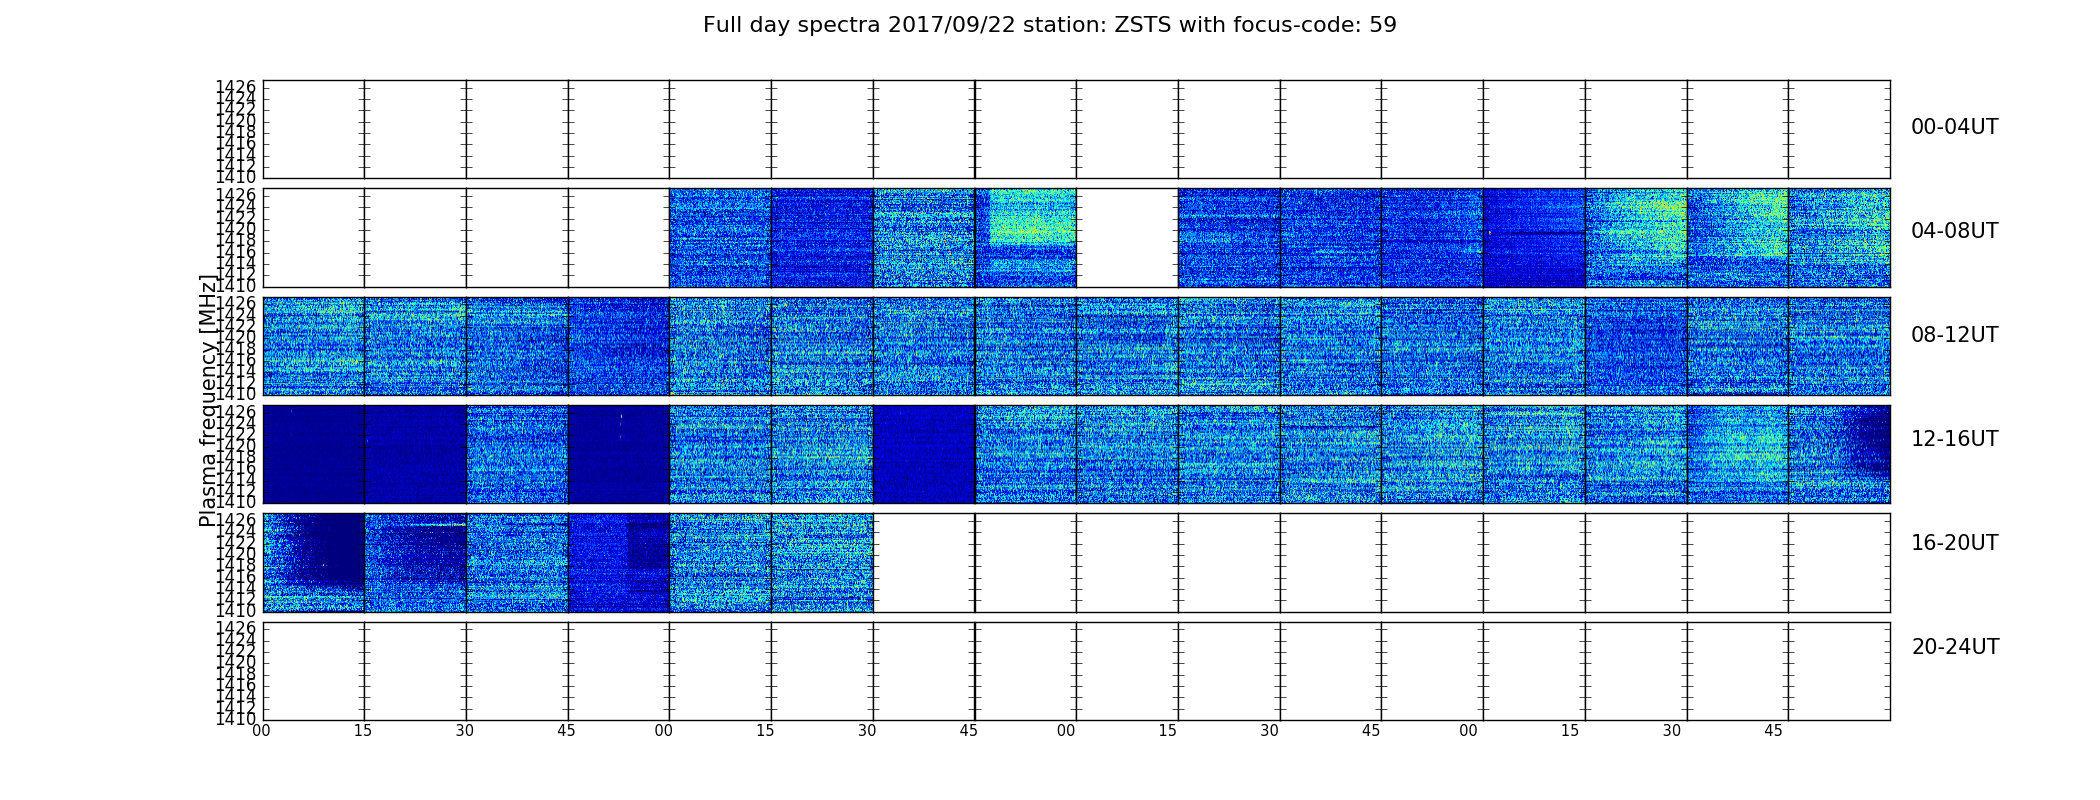Screen dimensions: 2100x800
Task: Pick the '12-16UT' row label
Action: [1955, 439]
